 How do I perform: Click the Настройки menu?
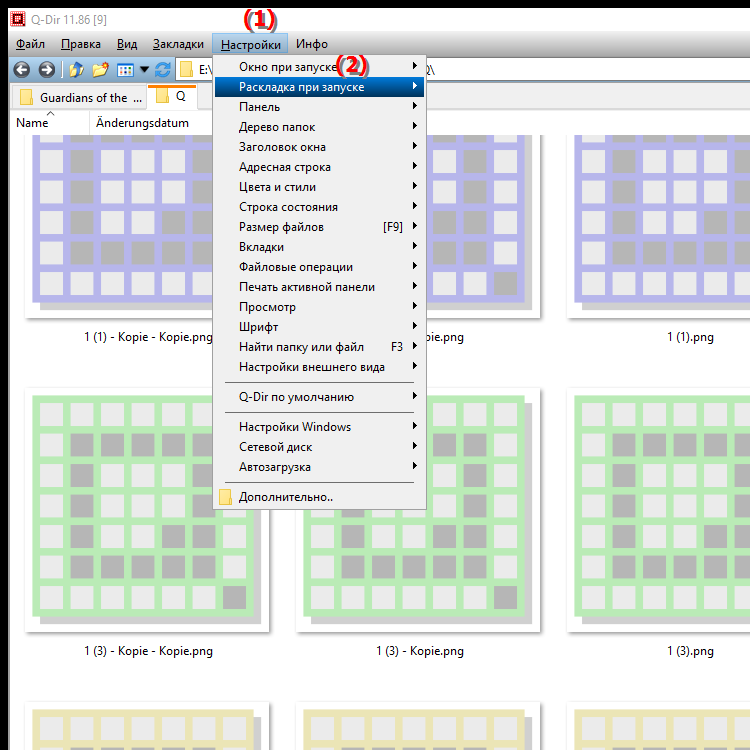(250, 44)
